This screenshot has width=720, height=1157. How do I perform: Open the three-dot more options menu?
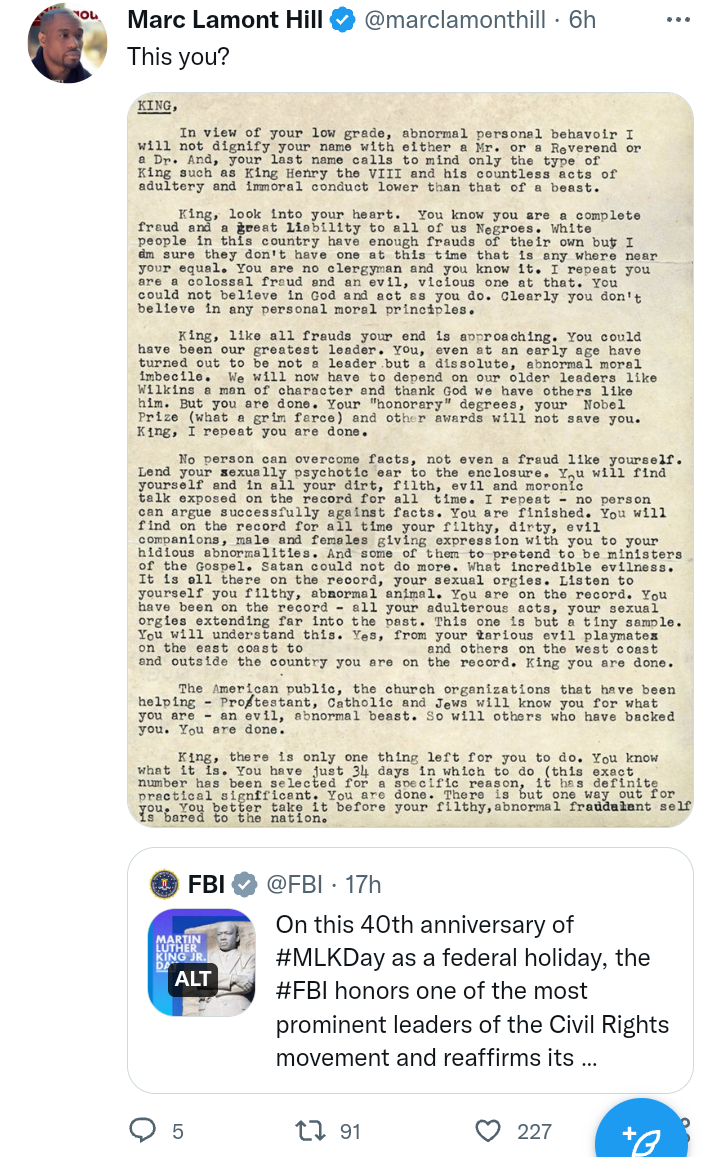[678, 20]
